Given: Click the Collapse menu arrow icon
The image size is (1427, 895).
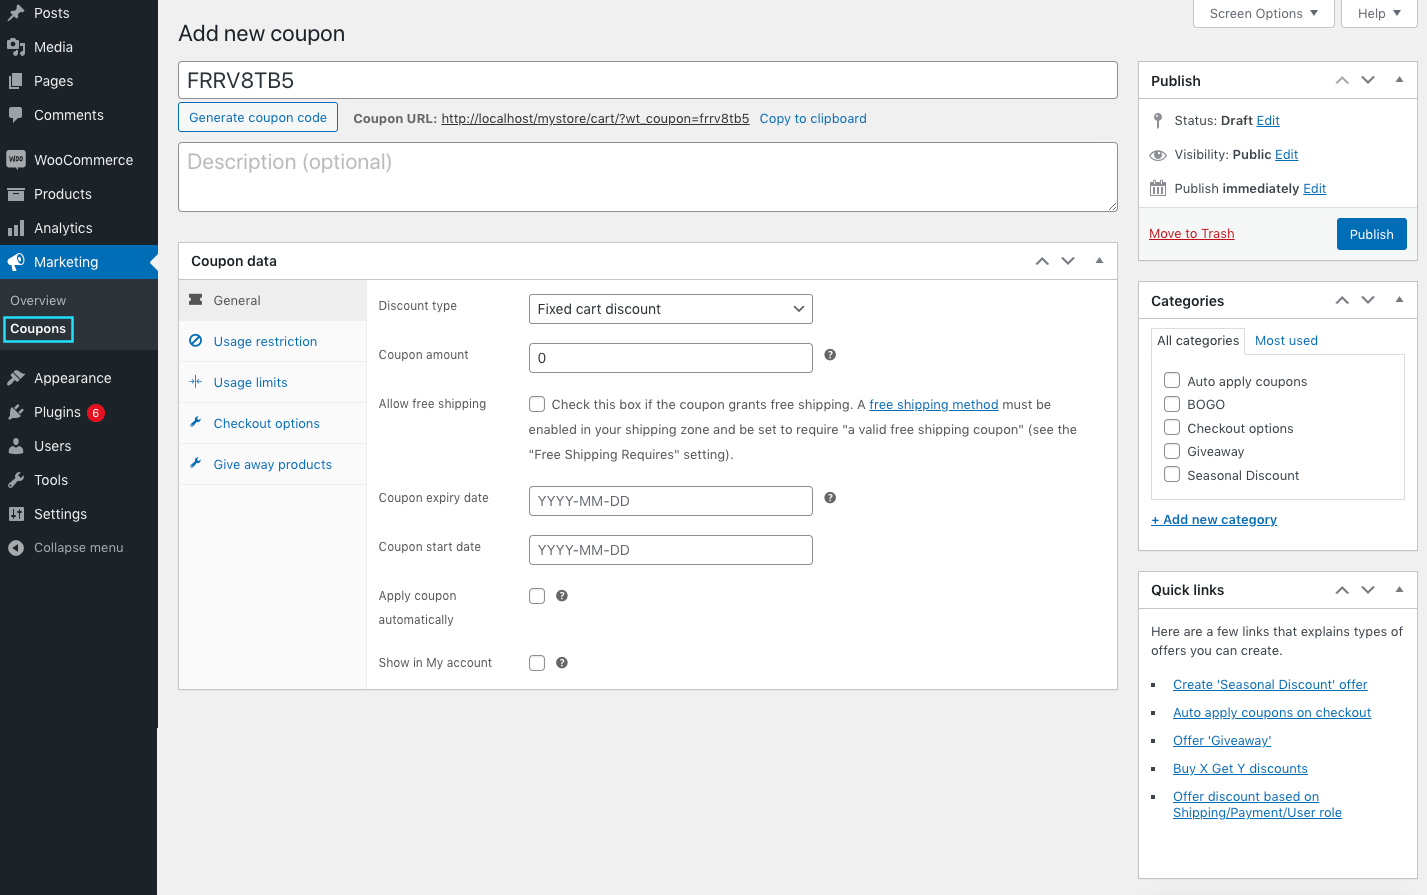Looking at the screenshot, I should coord(16,548).
